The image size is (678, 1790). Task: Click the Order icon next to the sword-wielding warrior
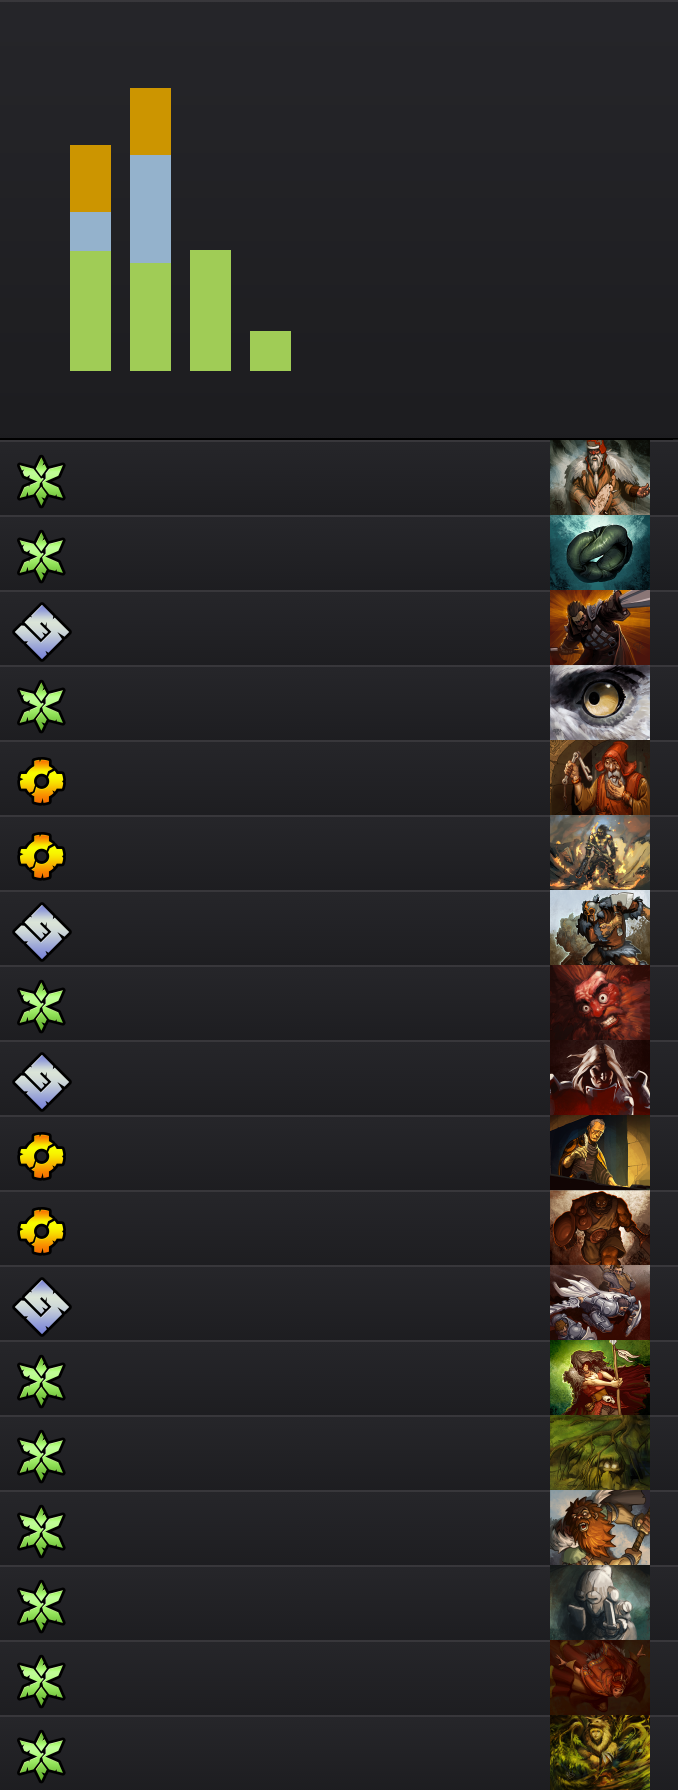(x=41, y=631)
